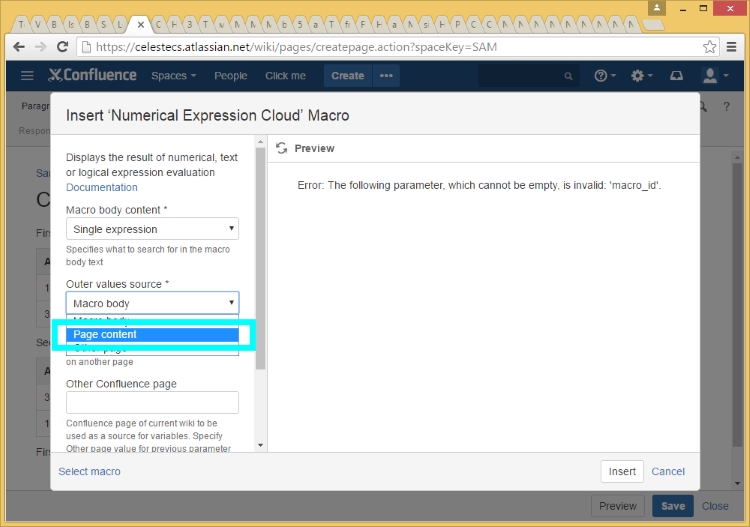Select the 'Click me' header item
750x527 pixels.
(286, 76)
